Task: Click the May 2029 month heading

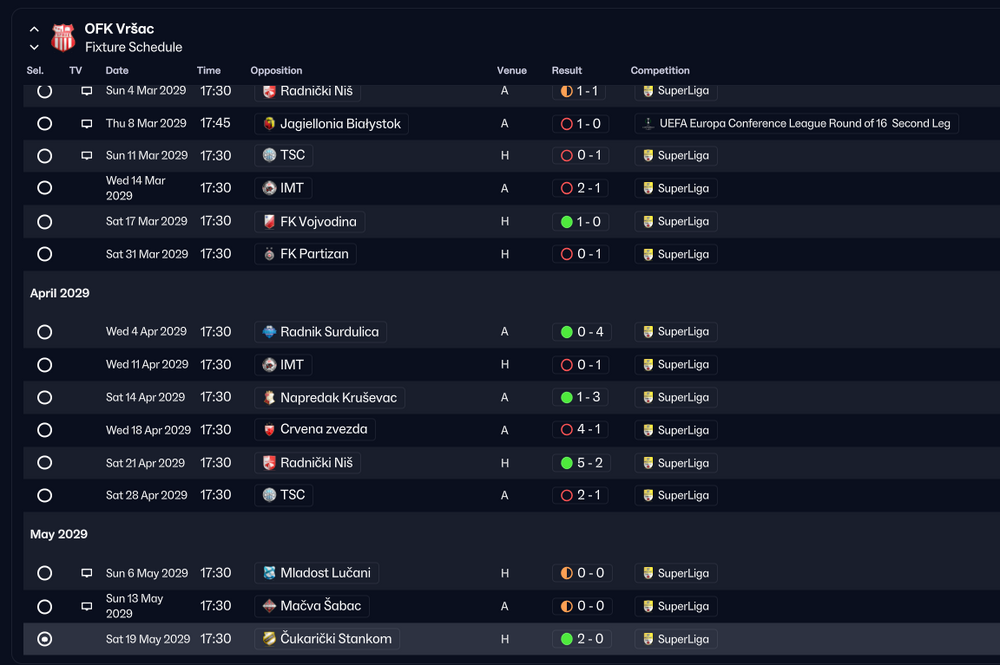Action: (59, 534)
